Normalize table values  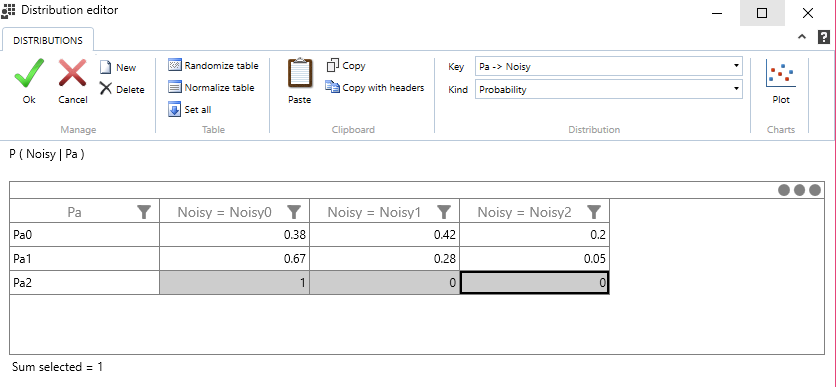pos(211,87)
